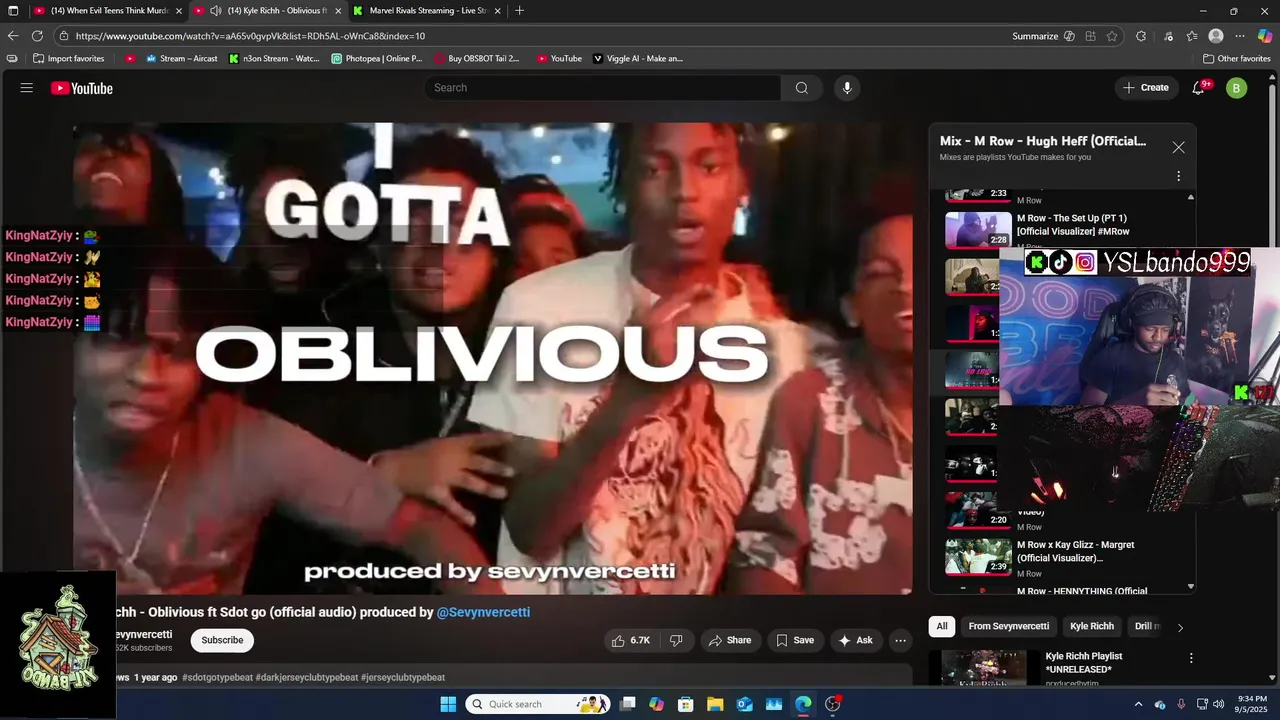
Task: Start voice search with the microphone icon
Action: pyautogui.click(x=847, y=88)
